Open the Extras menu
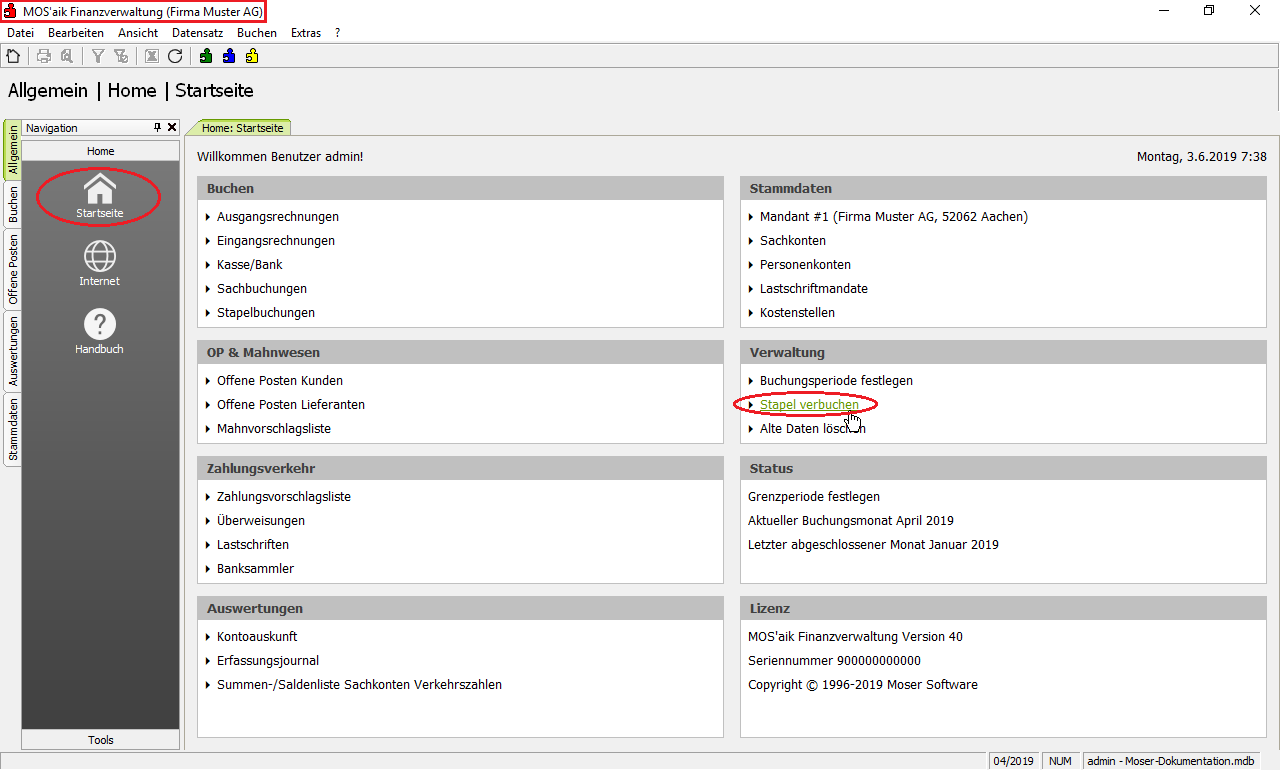 [306, 33]
